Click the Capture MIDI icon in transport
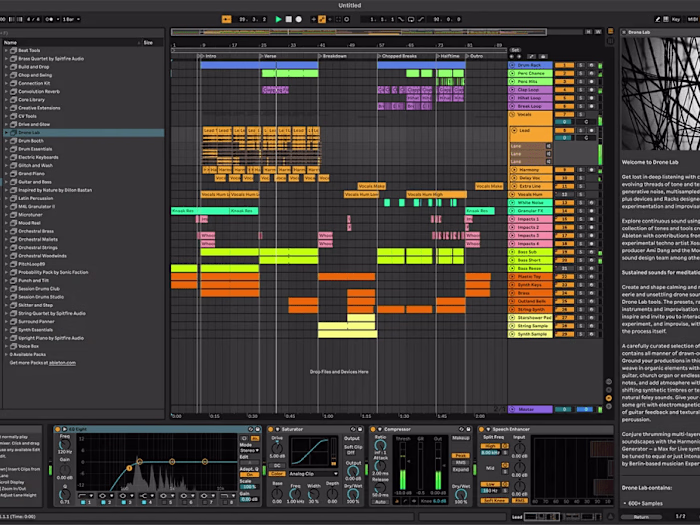Viewport: 700px width, 525px height. (x=338, y=19)
